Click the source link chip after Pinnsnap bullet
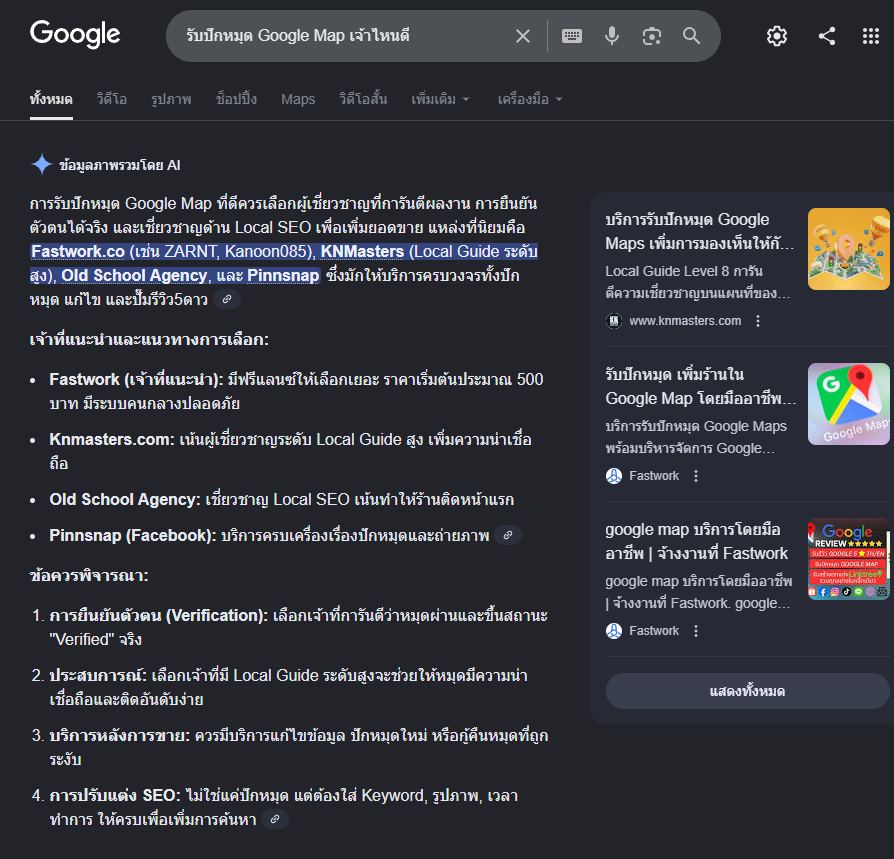The height and width of the screenshot is (859, 894). coord(508,535)
